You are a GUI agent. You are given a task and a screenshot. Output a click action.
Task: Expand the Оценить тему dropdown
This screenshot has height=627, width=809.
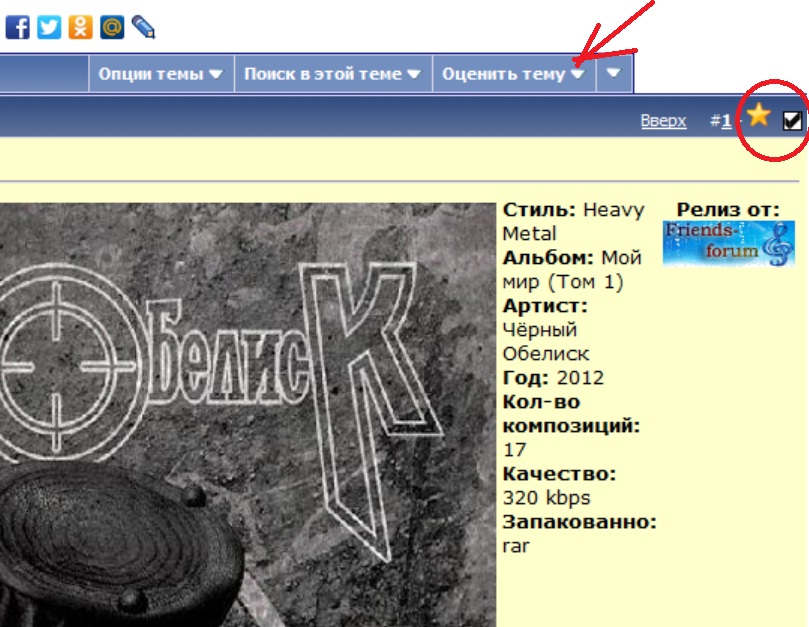pos(513,74)
